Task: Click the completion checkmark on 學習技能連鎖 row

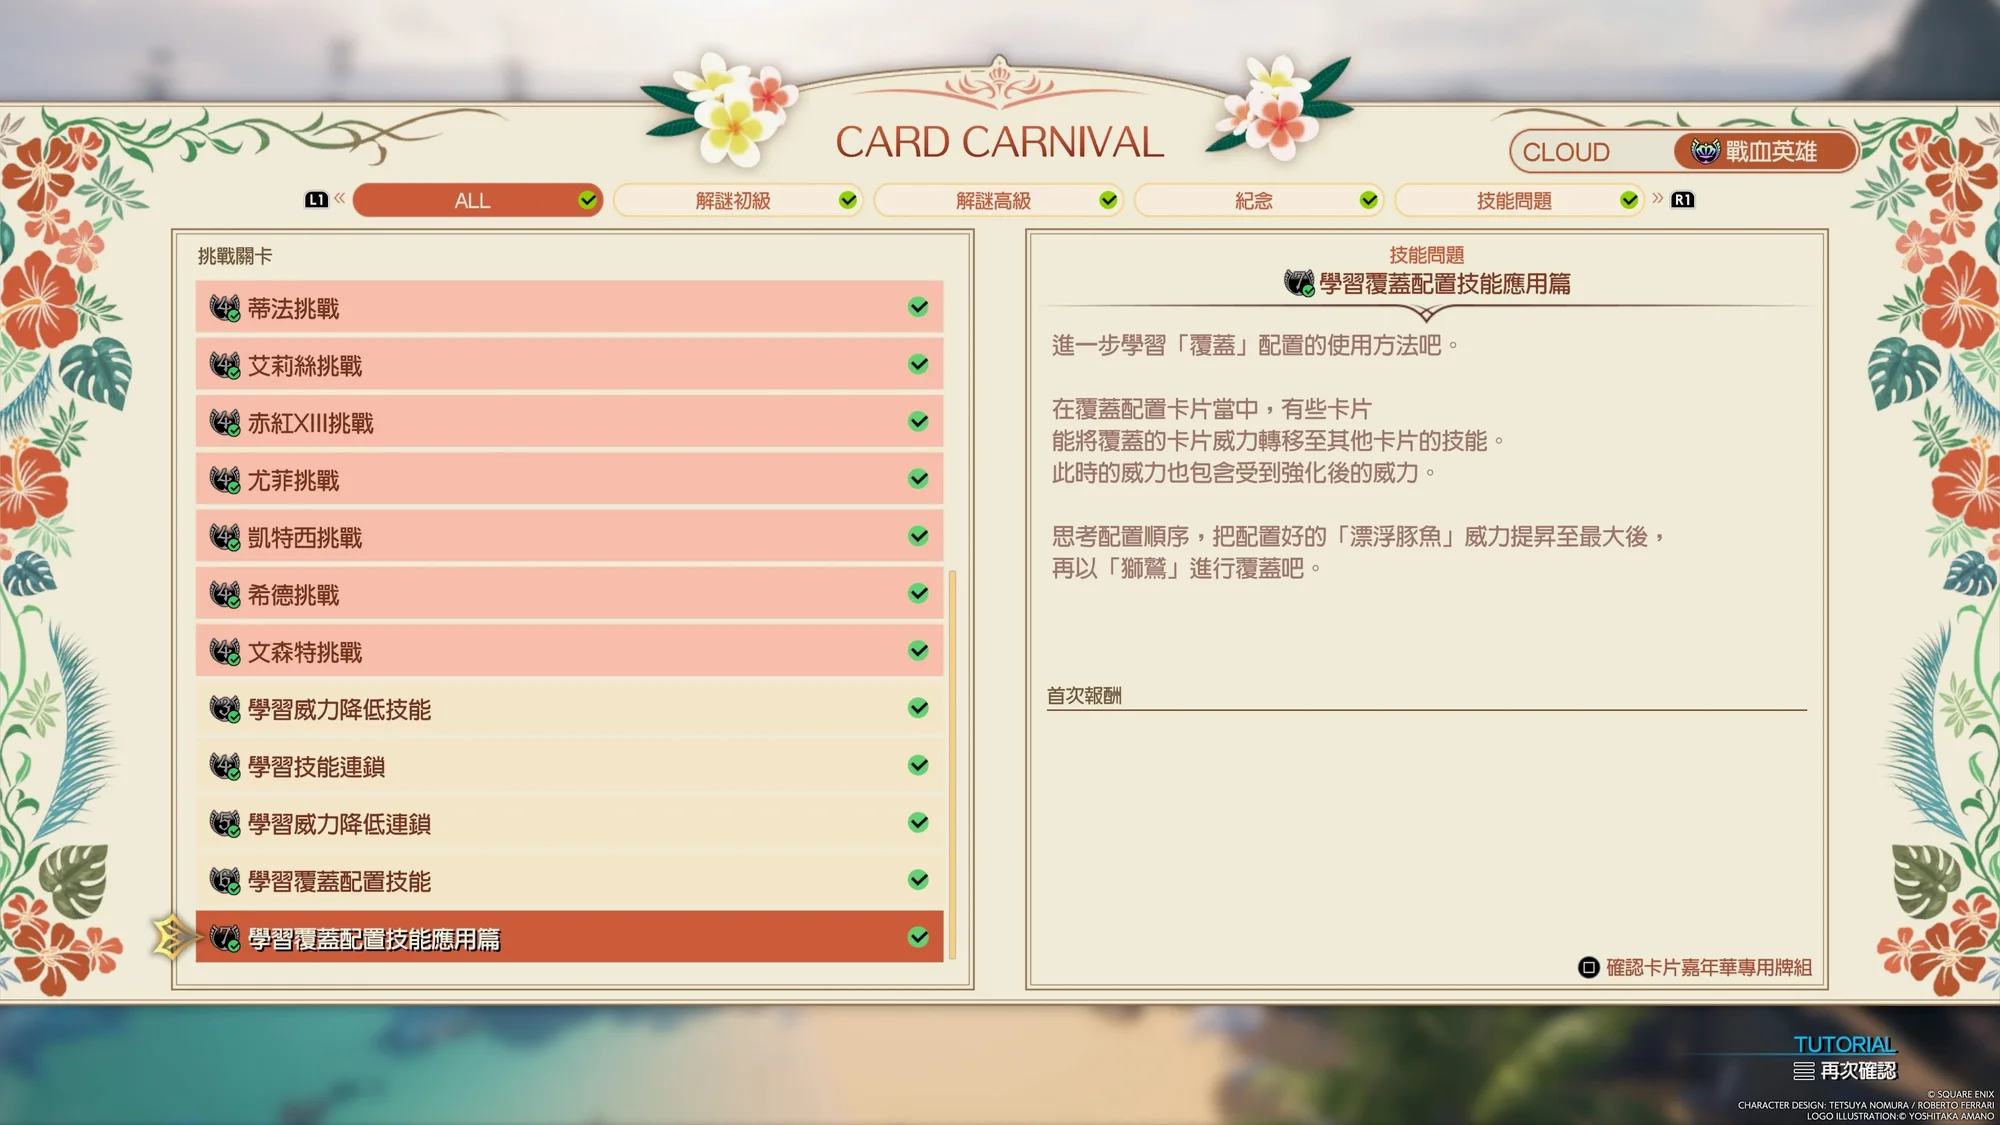Action: click(x=918, y=765)
